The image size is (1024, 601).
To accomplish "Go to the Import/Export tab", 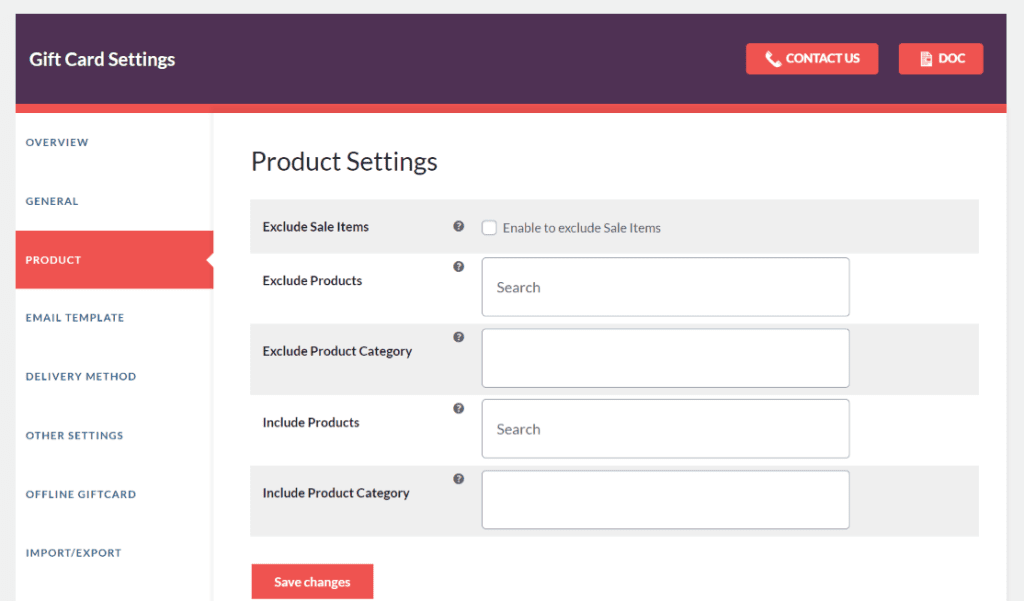I will click(x=73, y=553).
